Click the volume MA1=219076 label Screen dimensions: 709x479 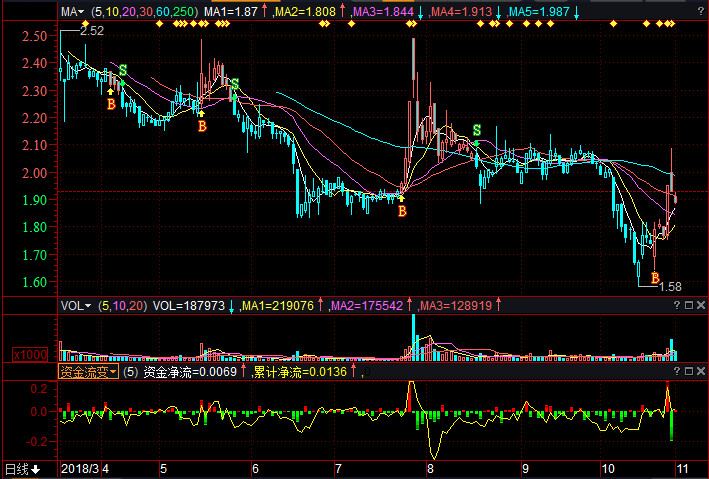point(278,306)
